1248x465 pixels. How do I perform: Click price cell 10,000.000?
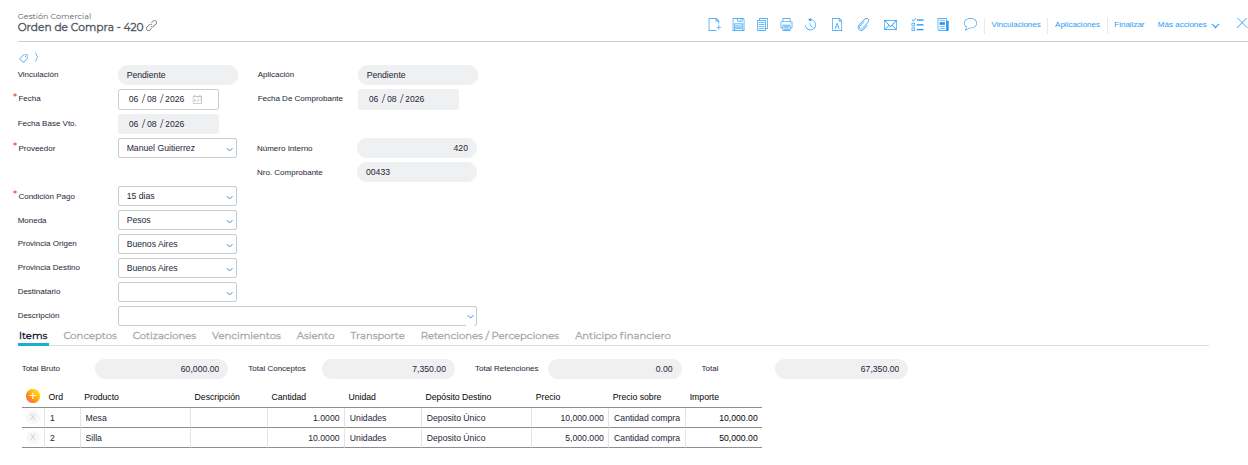coord(569,418)
